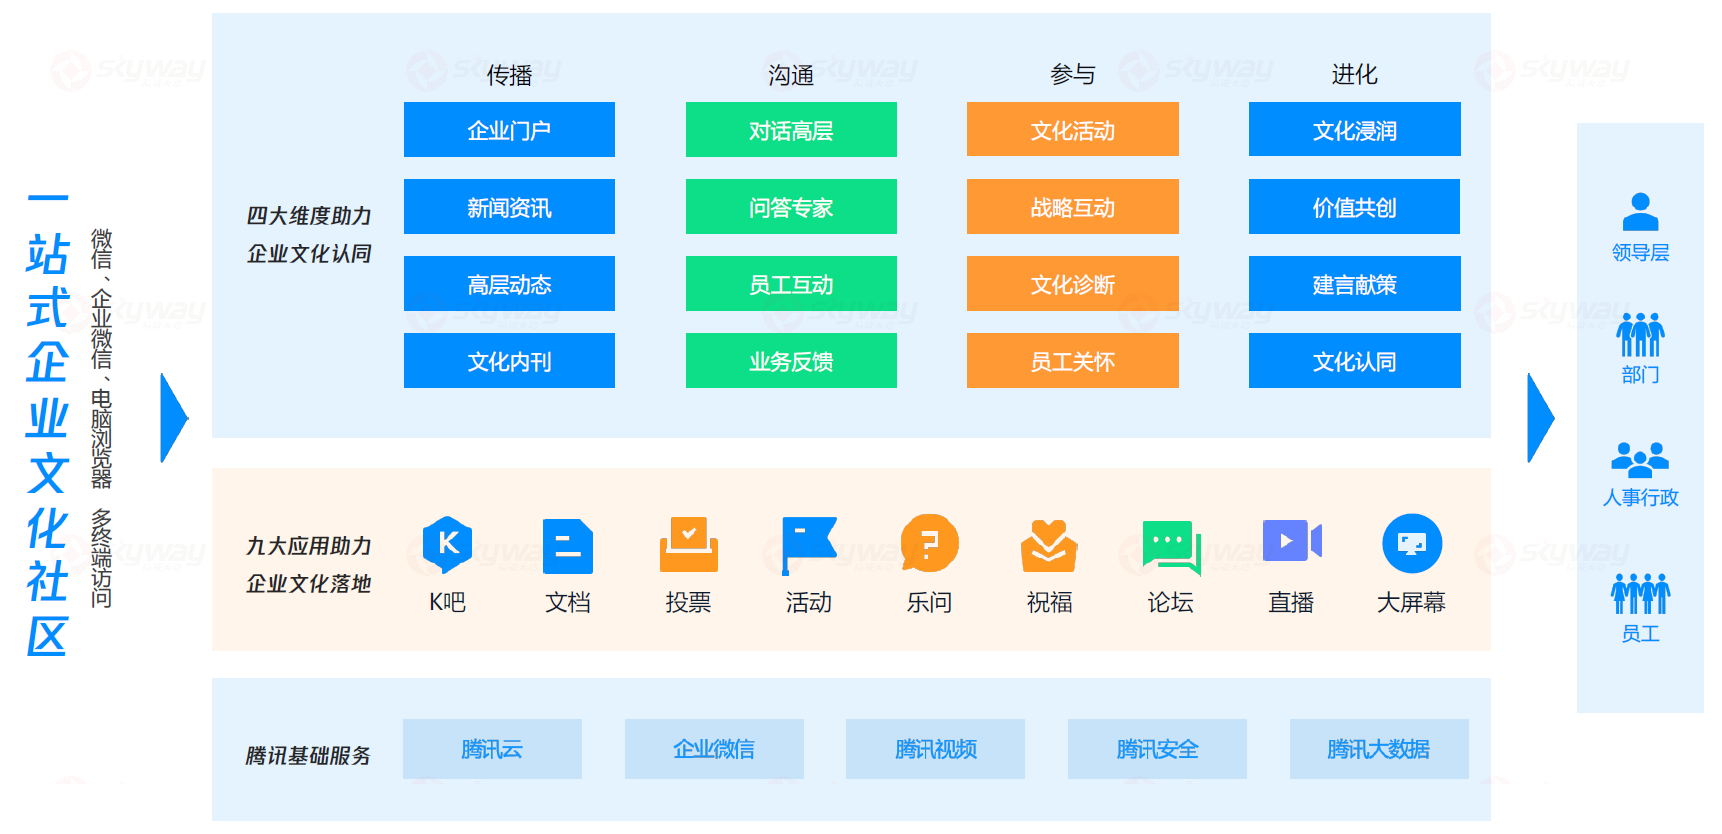This screenshot has width=1722, height=834.
Task: Click the 建言献策 box
Action: click(1355, 284)
